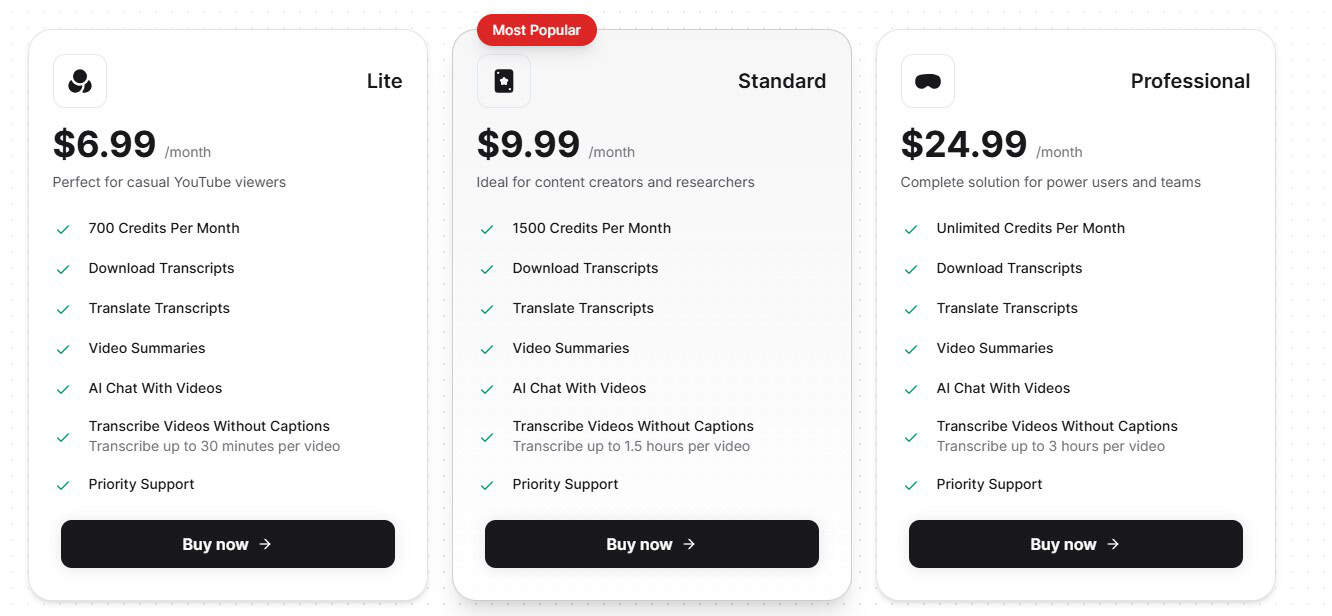Click the checkmark beside Lite Video Summaries
This screenshot has width=1332, height=616.
62,348
